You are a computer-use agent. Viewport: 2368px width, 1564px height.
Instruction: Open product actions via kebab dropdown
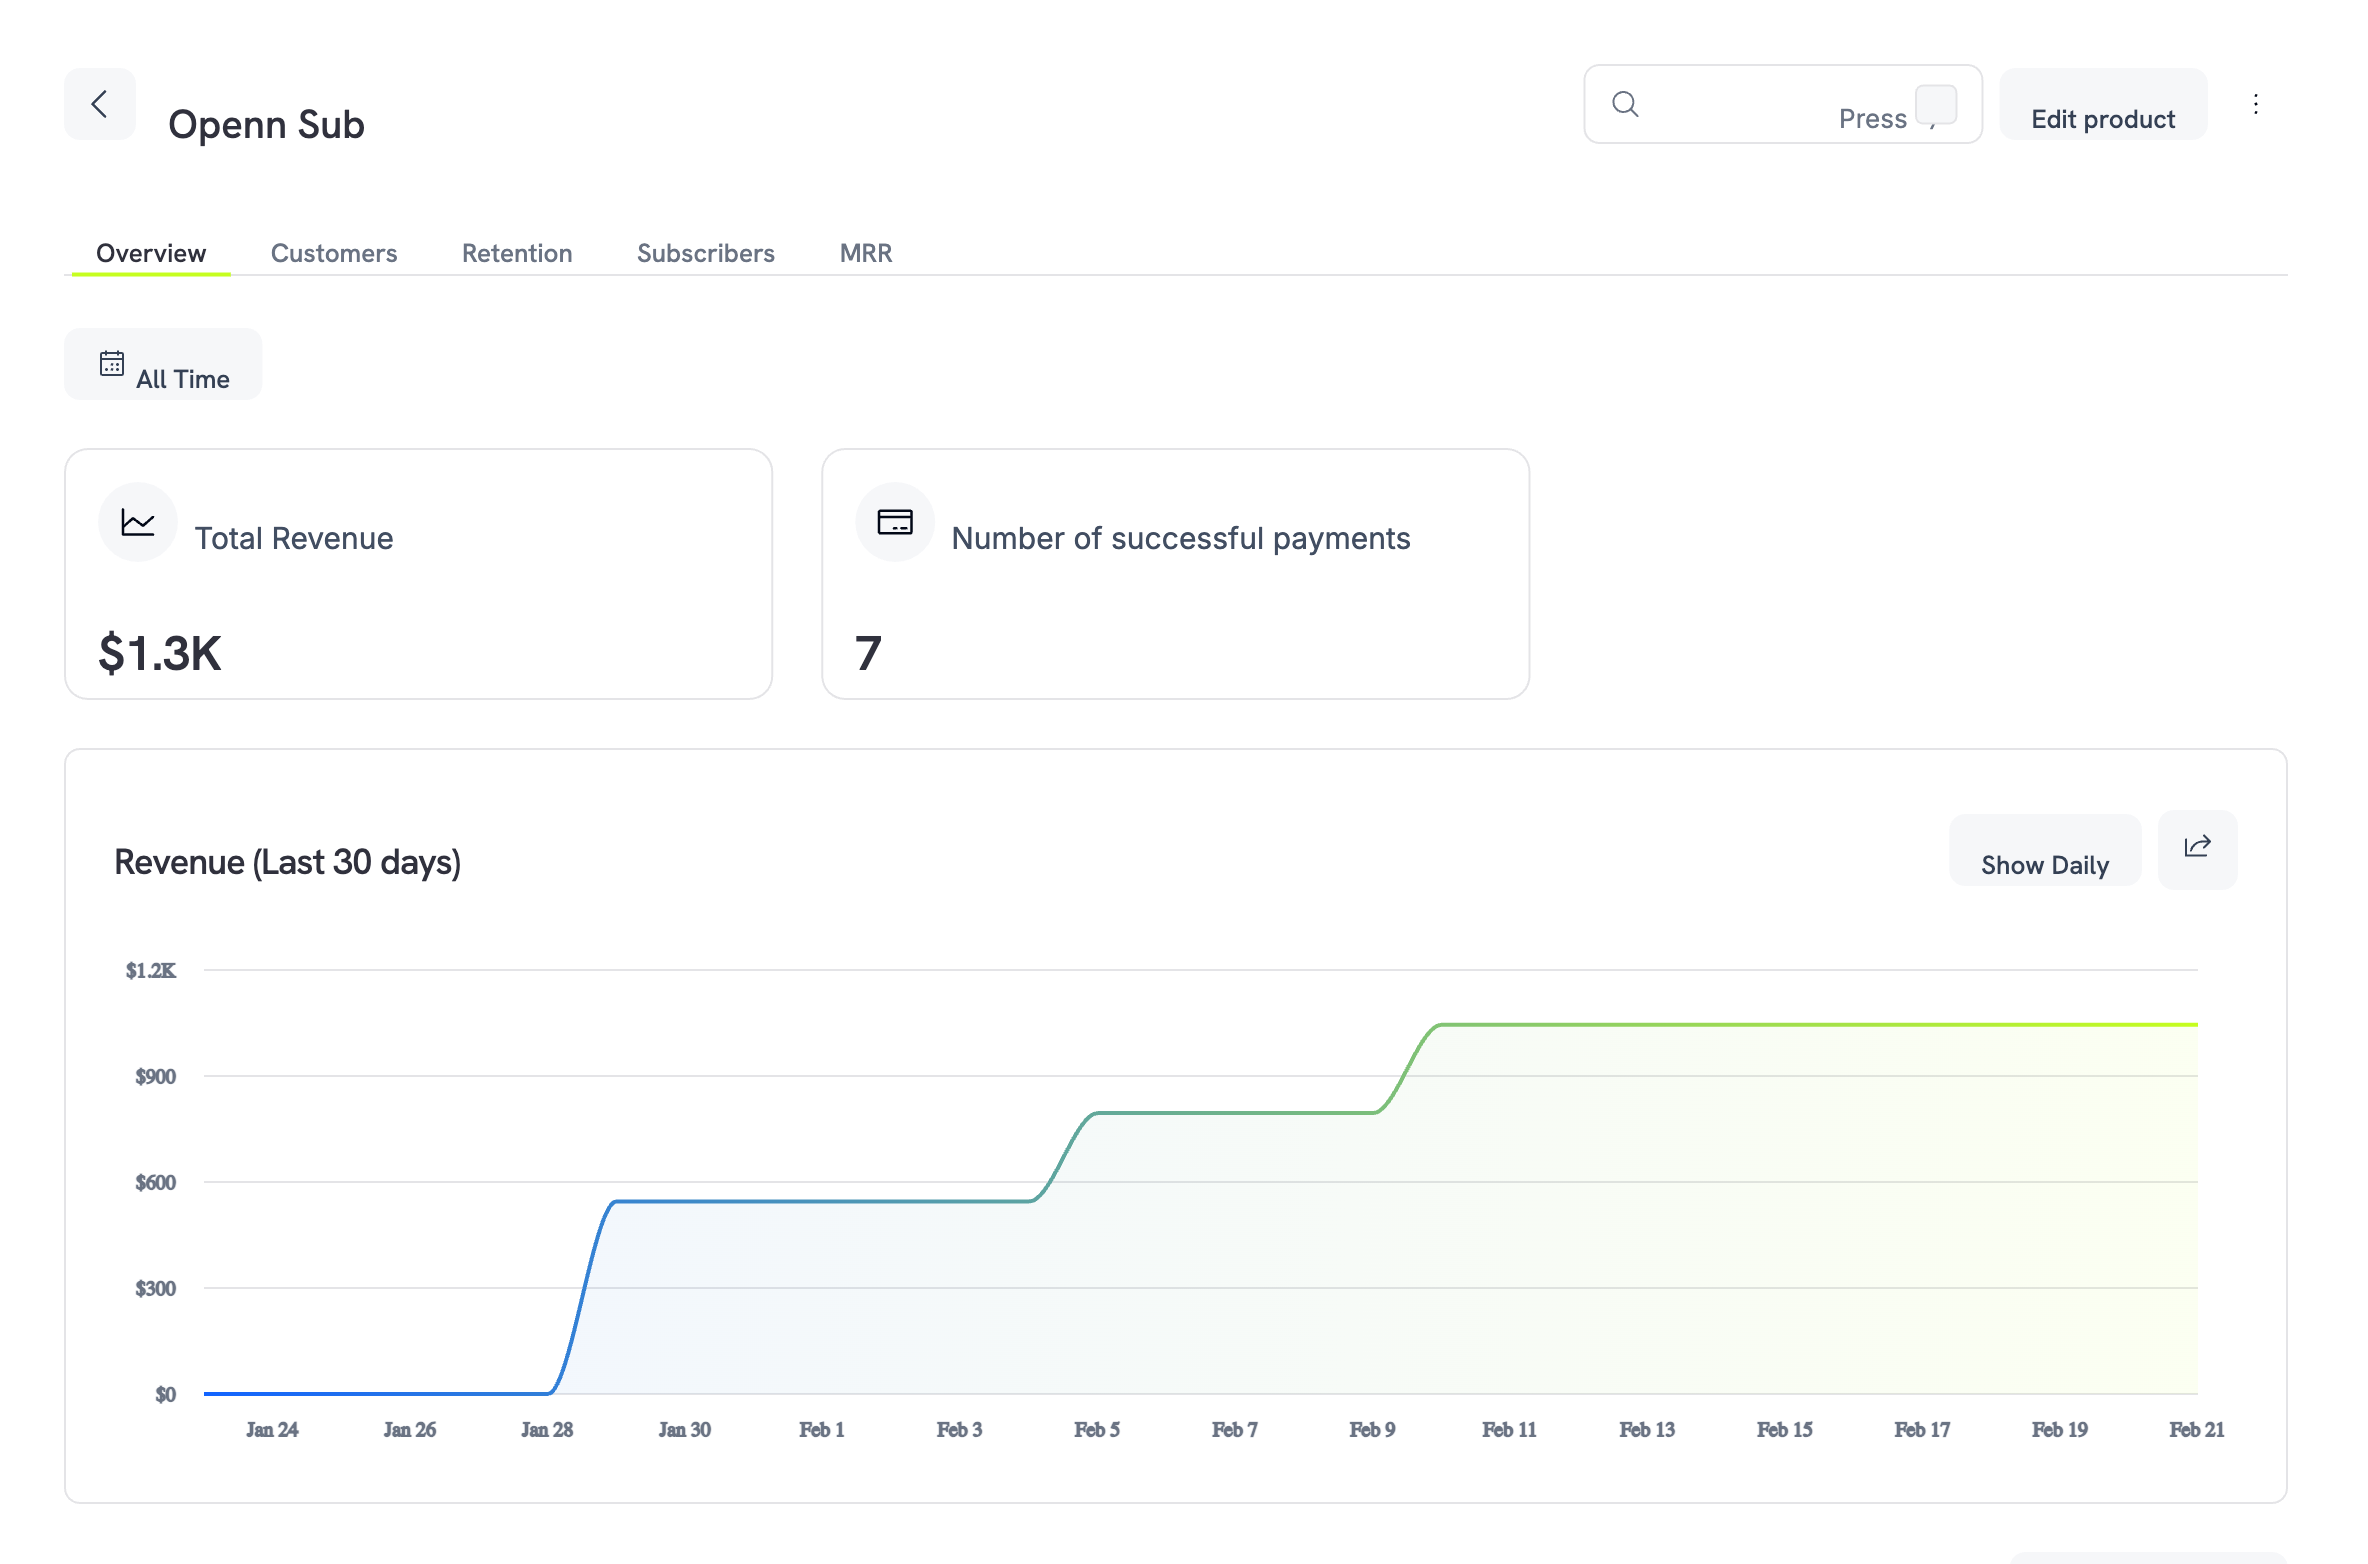point(2256,103)
